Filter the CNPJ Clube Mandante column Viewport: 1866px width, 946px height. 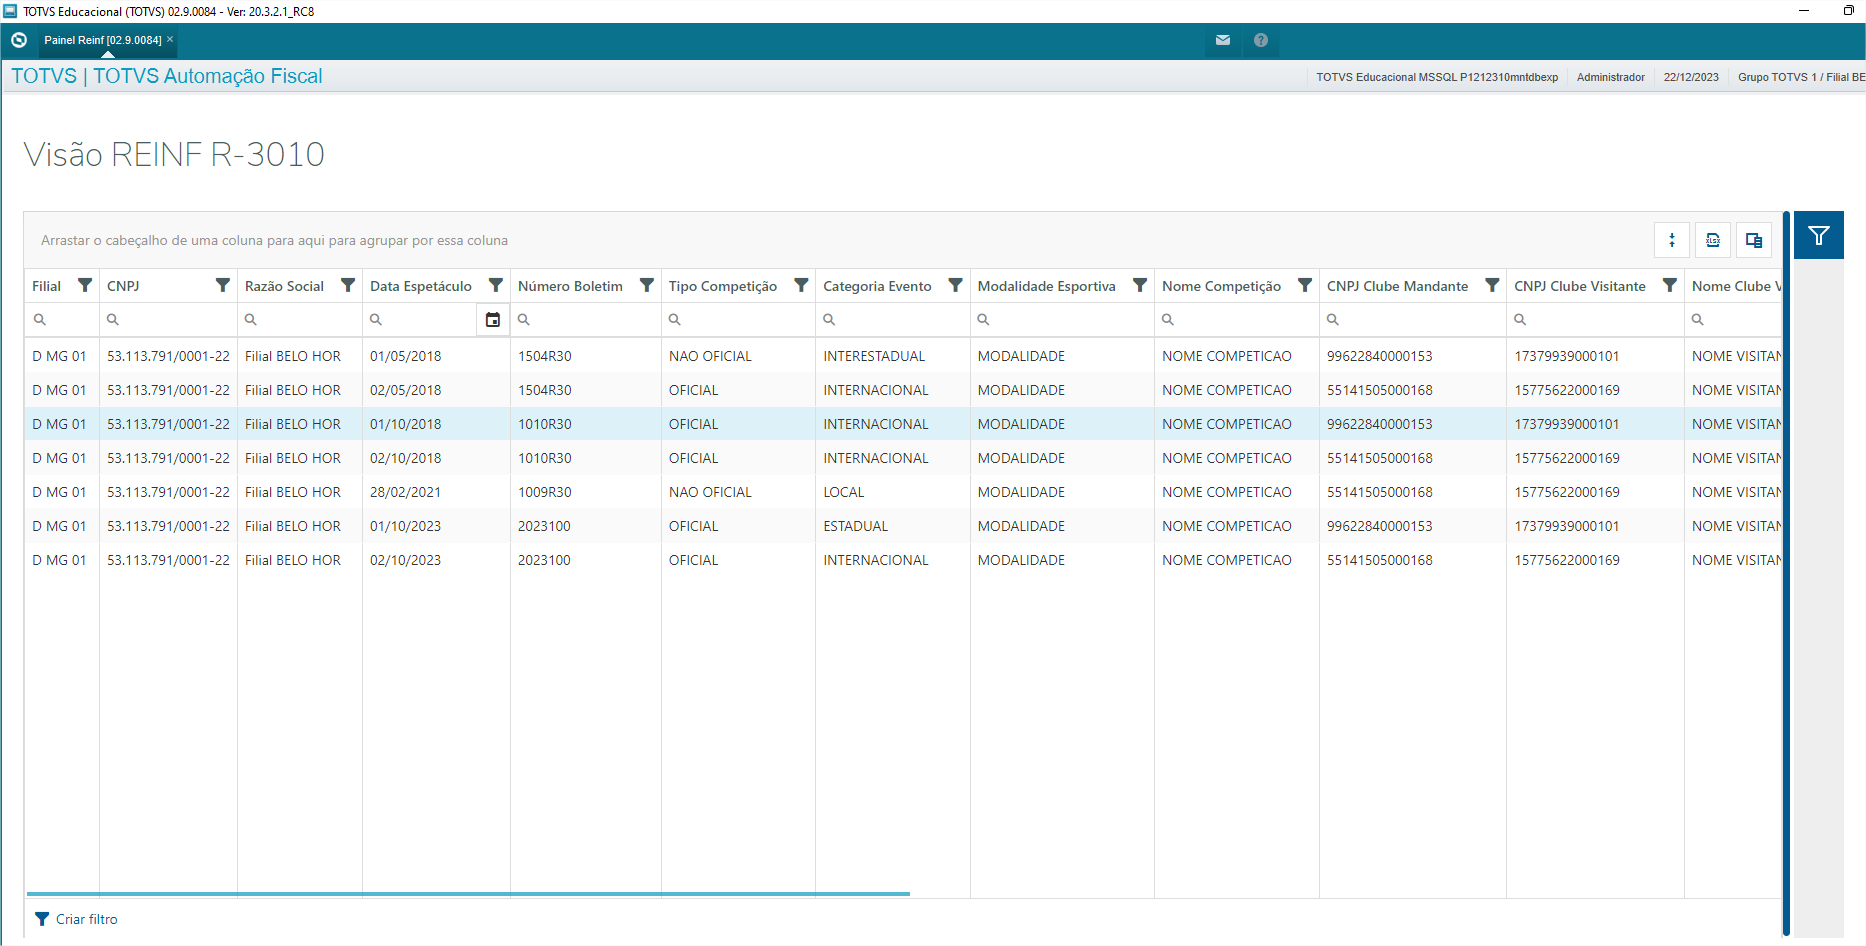coord(1492,285)
